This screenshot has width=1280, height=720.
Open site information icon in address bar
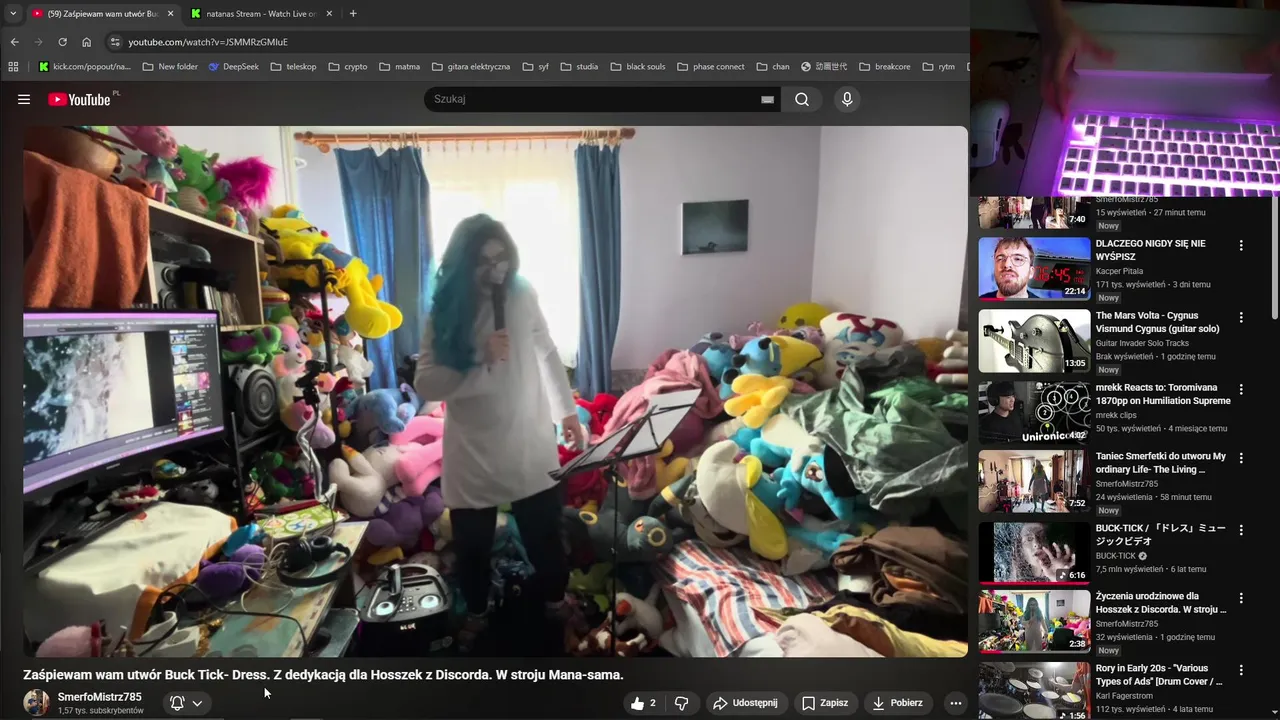115,42
